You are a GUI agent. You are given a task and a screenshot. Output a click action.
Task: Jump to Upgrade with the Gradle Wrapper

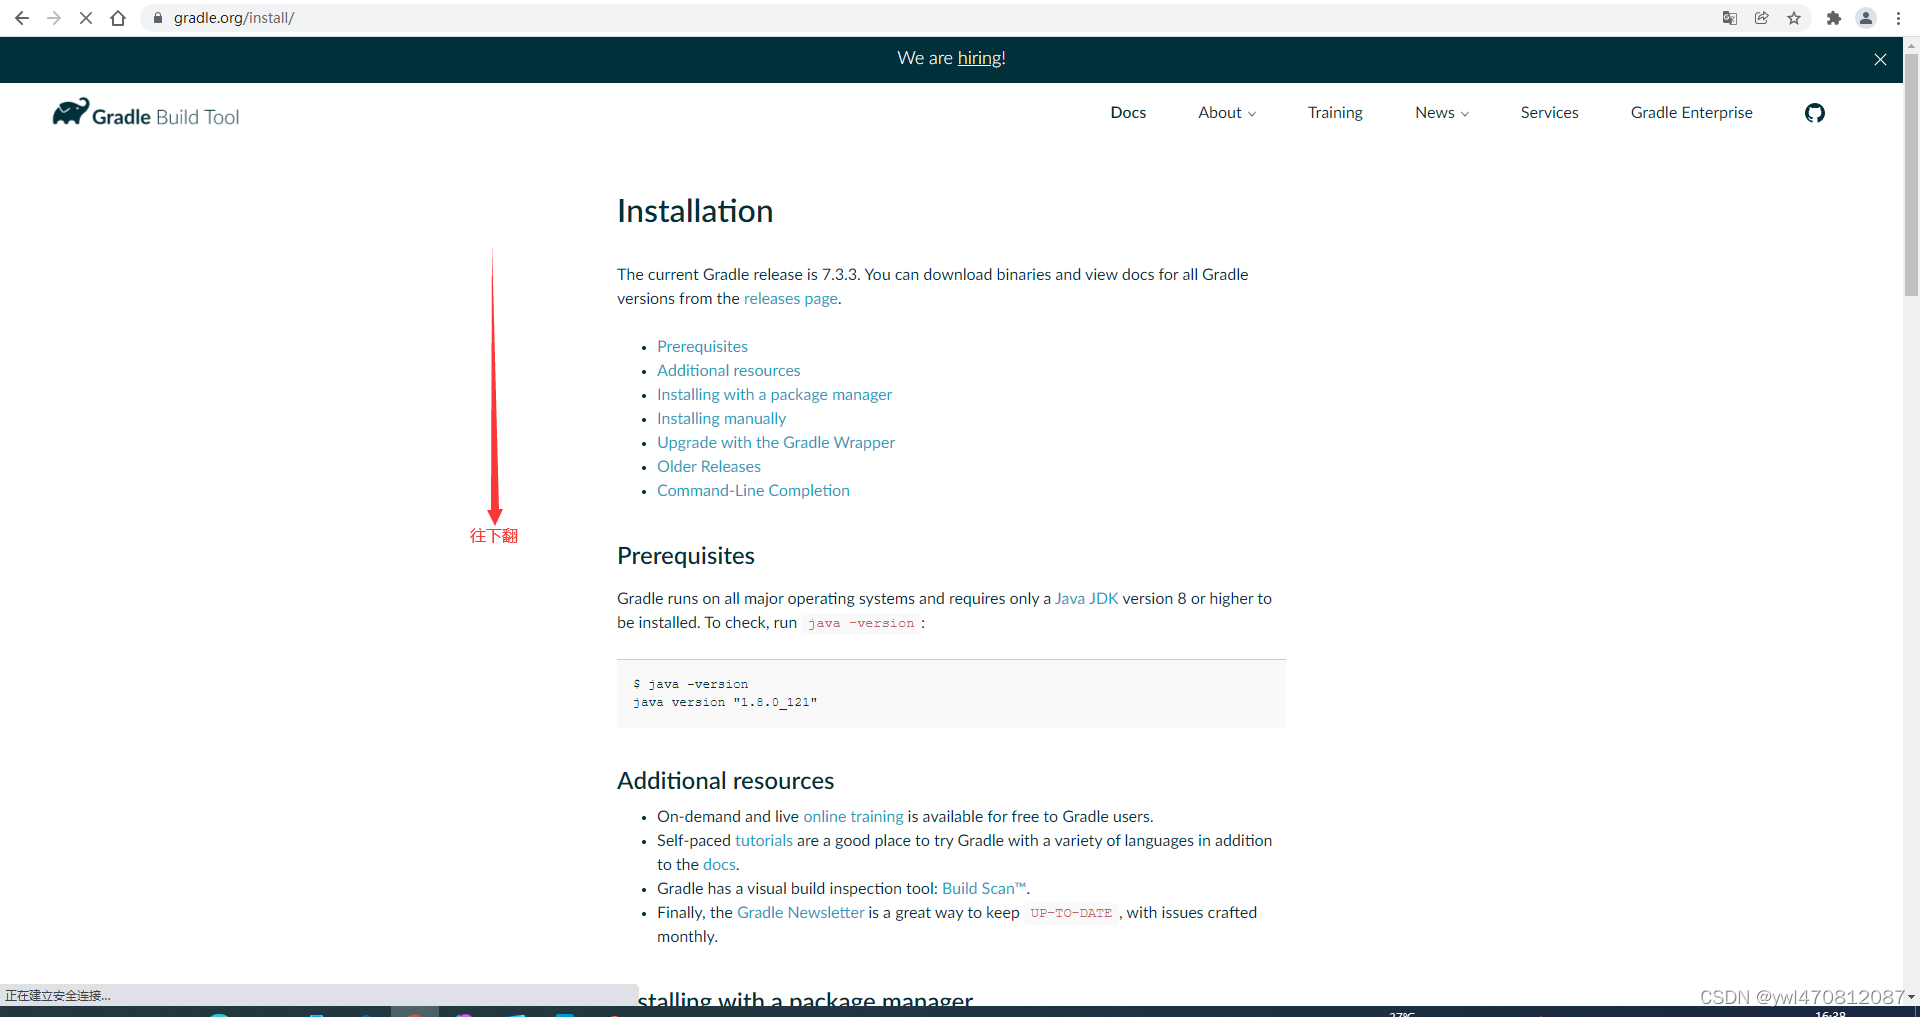pos(776,443)
